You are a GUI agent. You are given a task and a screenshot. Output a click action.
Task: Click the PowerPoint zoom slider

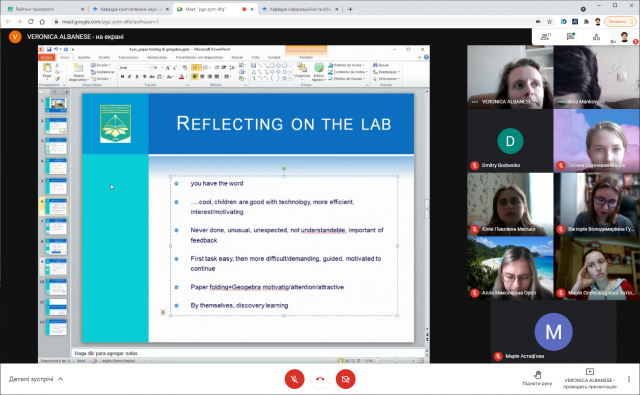pyautogui.click(x=395, y=361)
